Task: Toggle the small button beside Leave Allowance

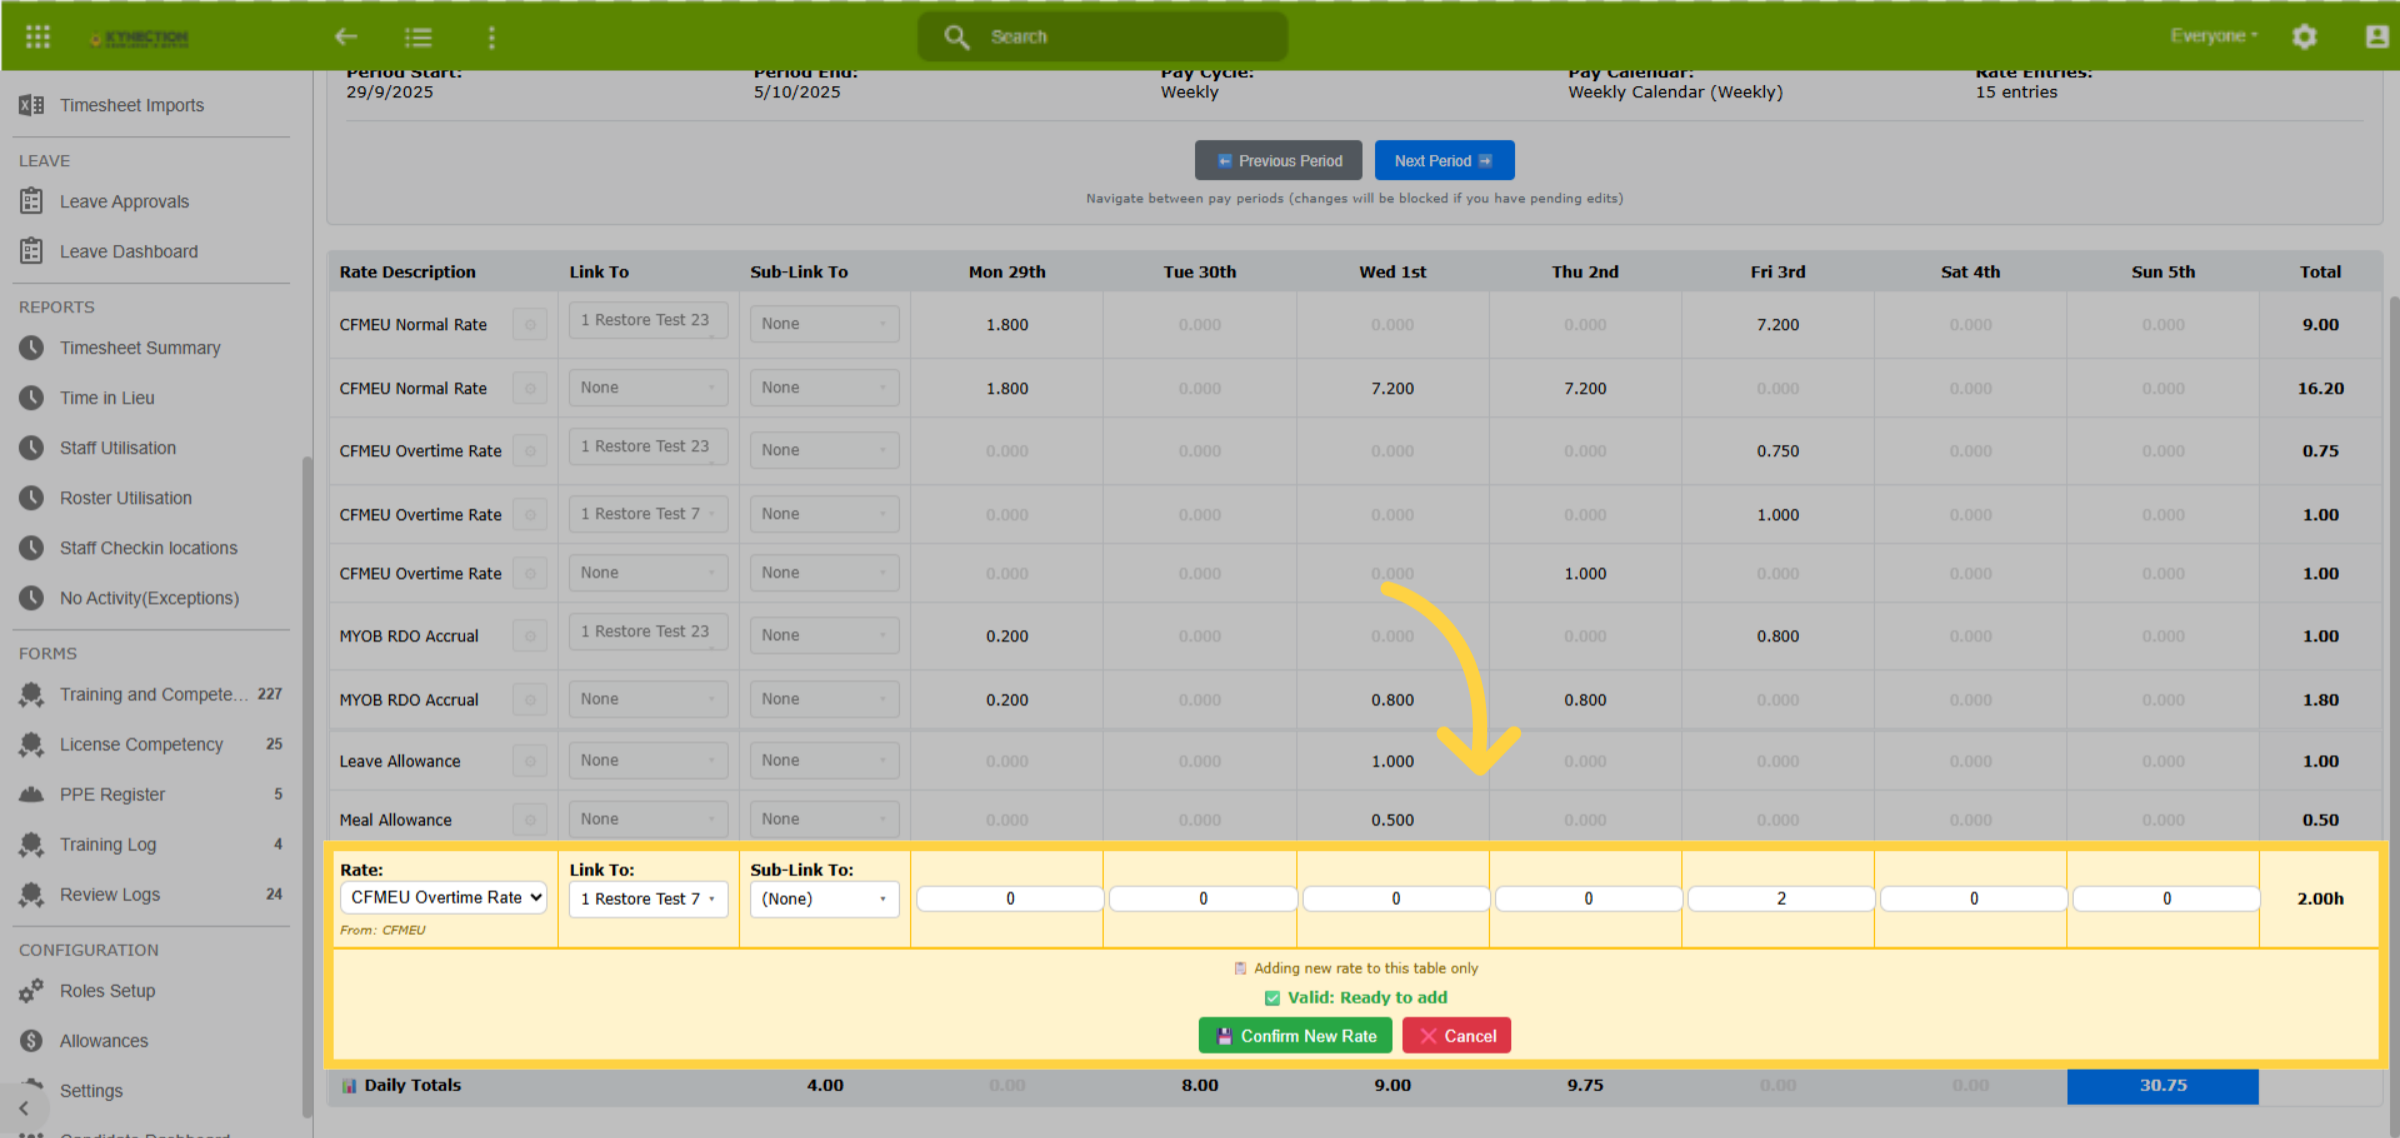Action: (530, 761)
